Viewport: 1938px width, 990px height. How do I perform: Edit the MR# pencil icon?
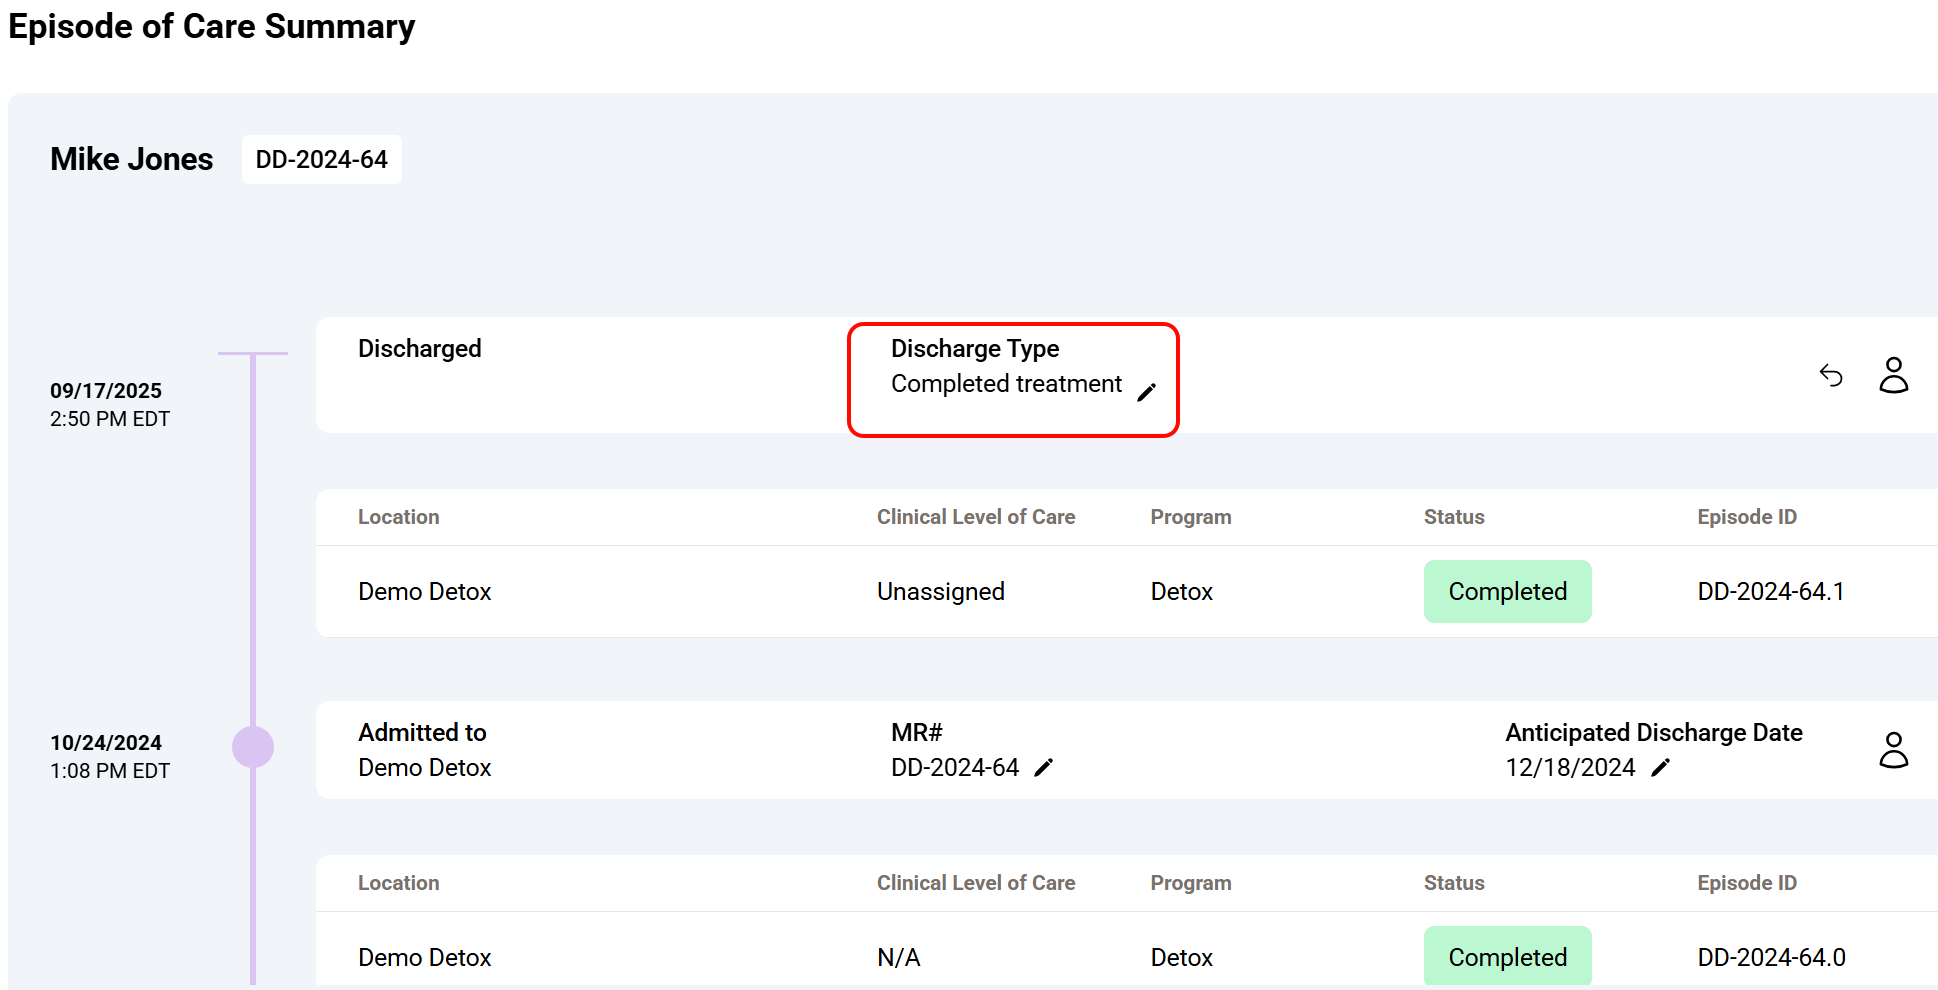[1043, 767]
